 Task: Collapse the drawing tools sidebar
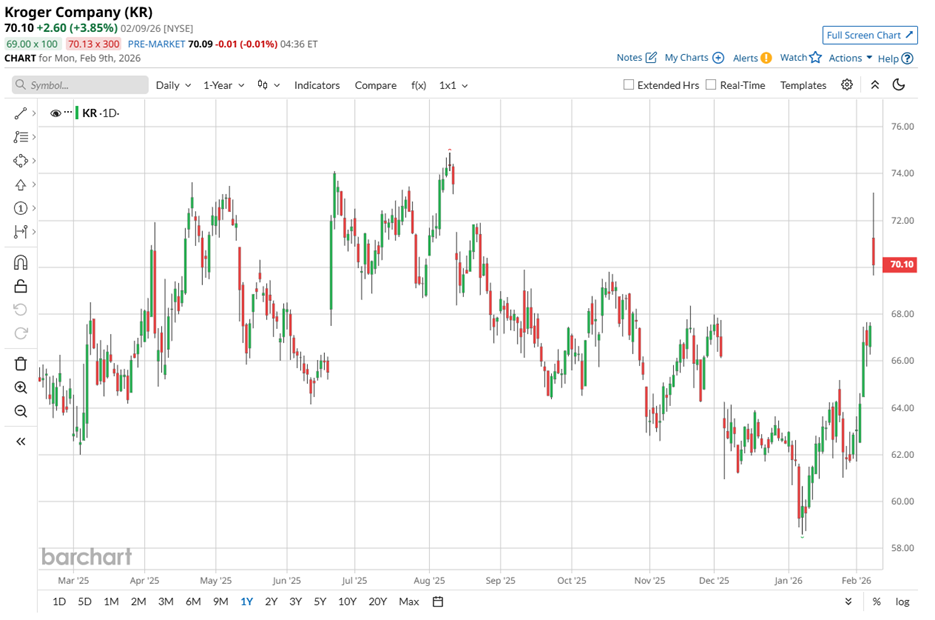tap(20, 441)
